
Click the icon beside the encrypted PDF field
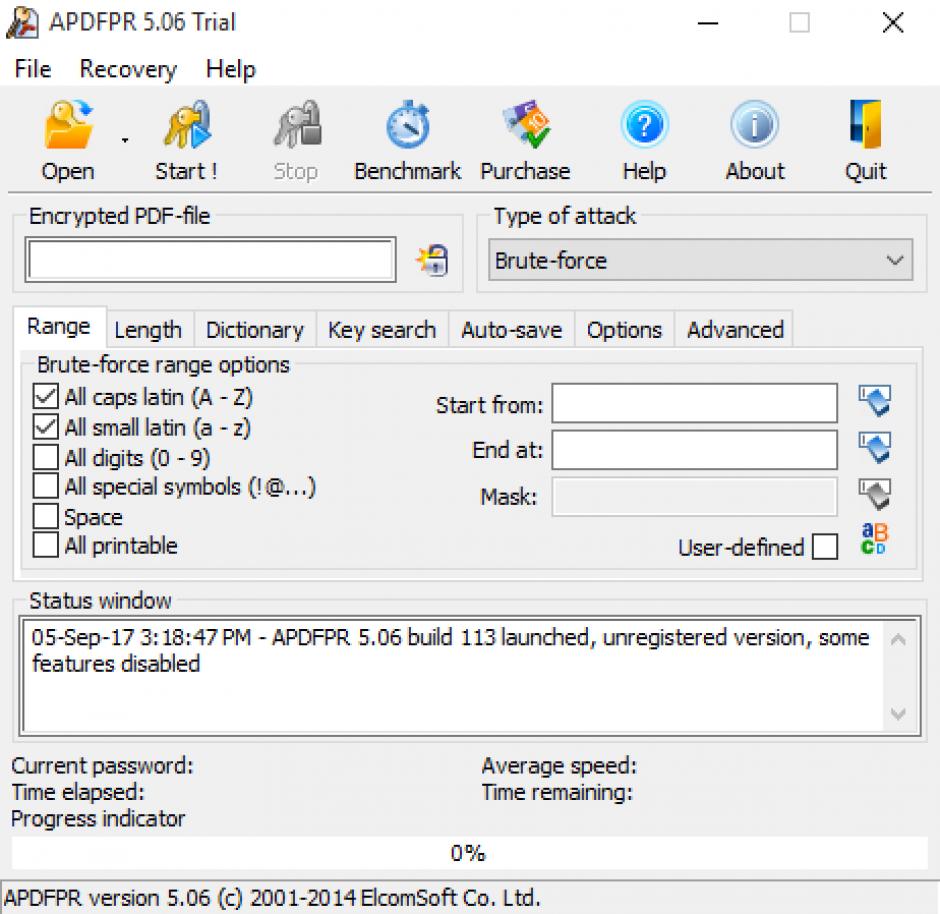(432, 260)
